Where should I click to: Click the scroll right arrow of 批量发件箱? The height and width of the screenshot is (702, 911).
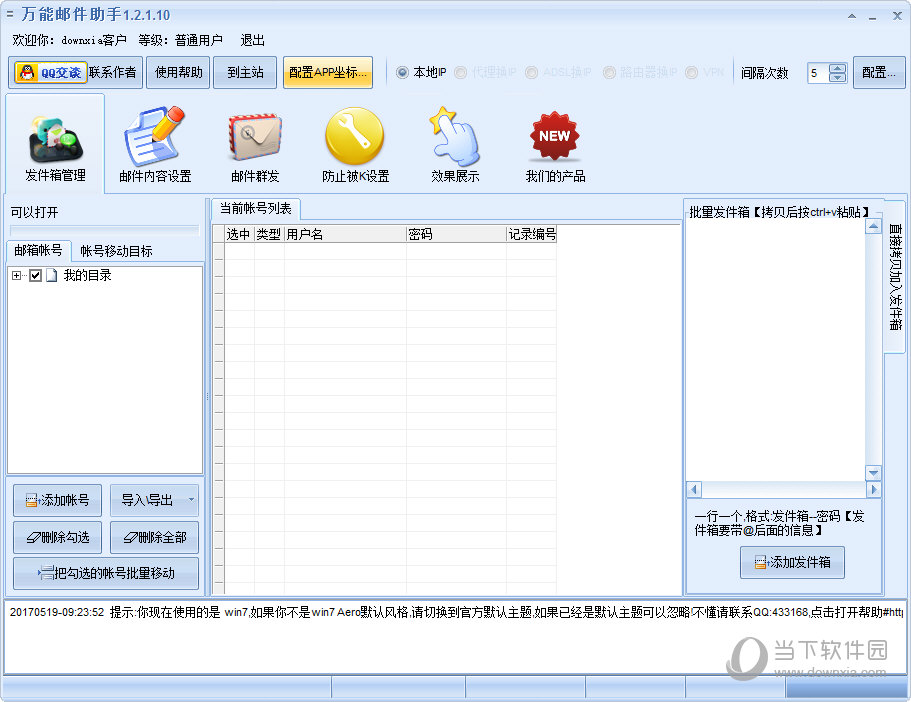point(873,489)
